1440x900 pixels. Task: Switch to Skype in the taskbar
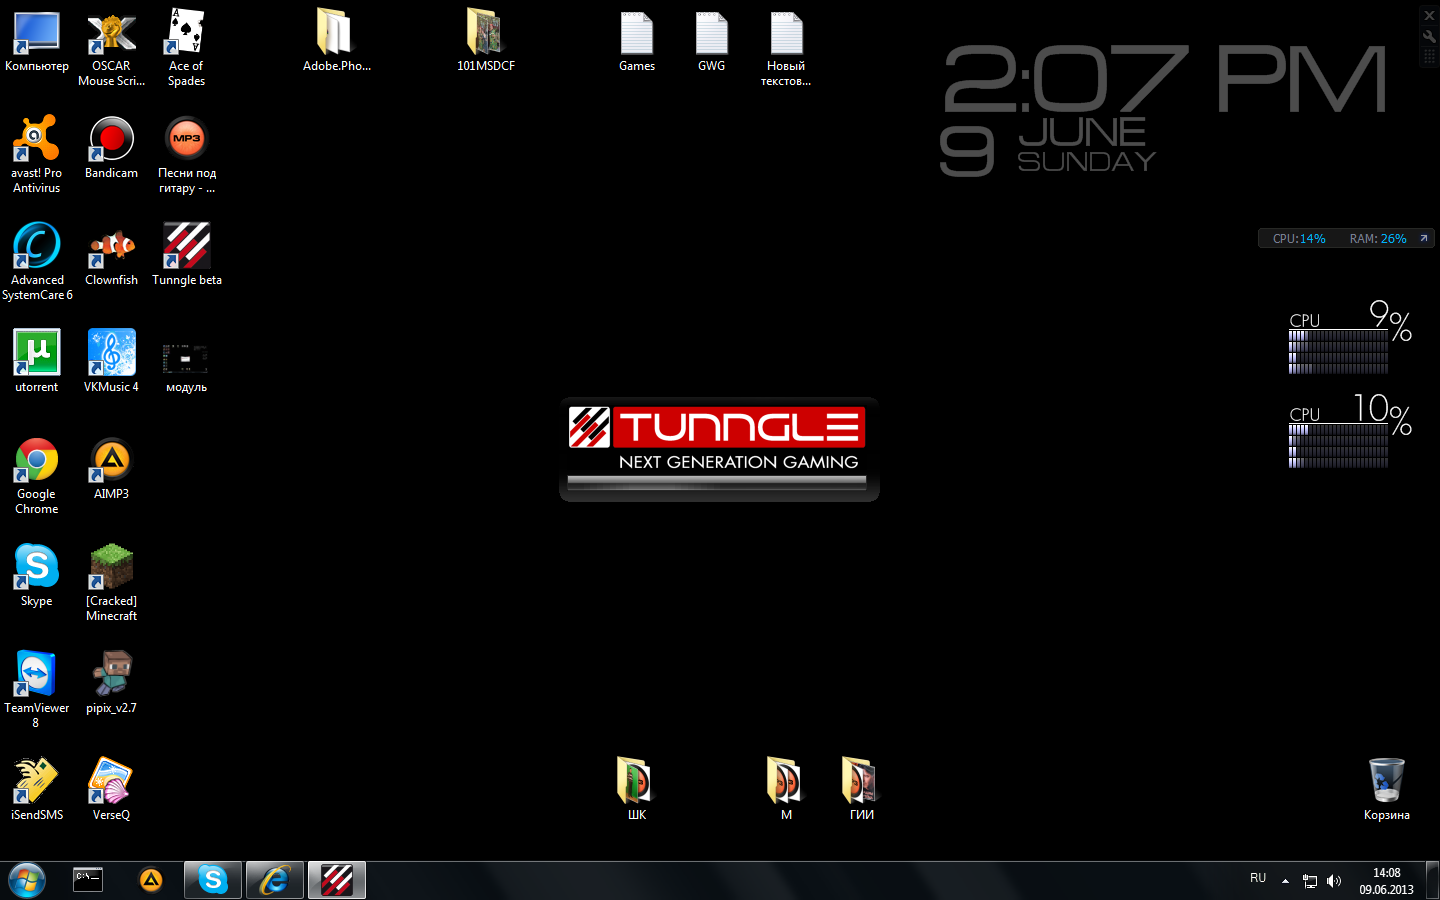point(213,880)
